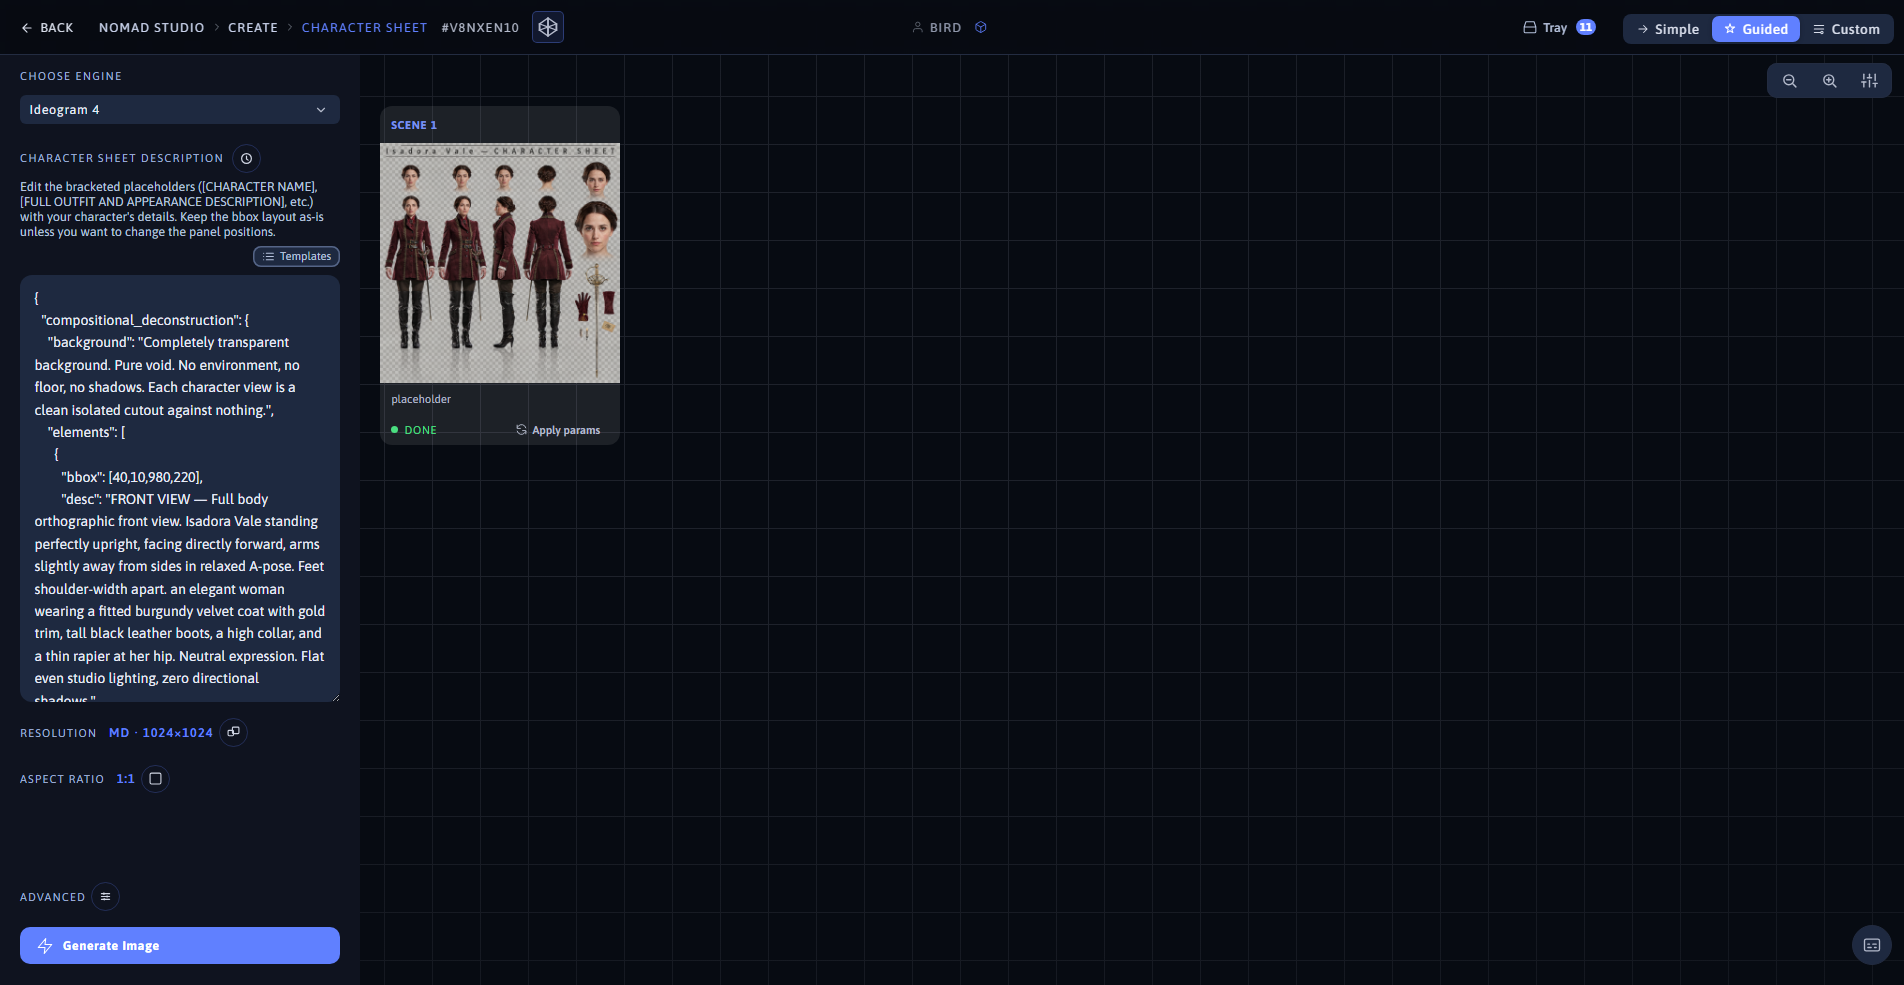Open the NOMAD STUDIO breadcrumb
This screenshot has width=1904, height=985.
(151, 28)
